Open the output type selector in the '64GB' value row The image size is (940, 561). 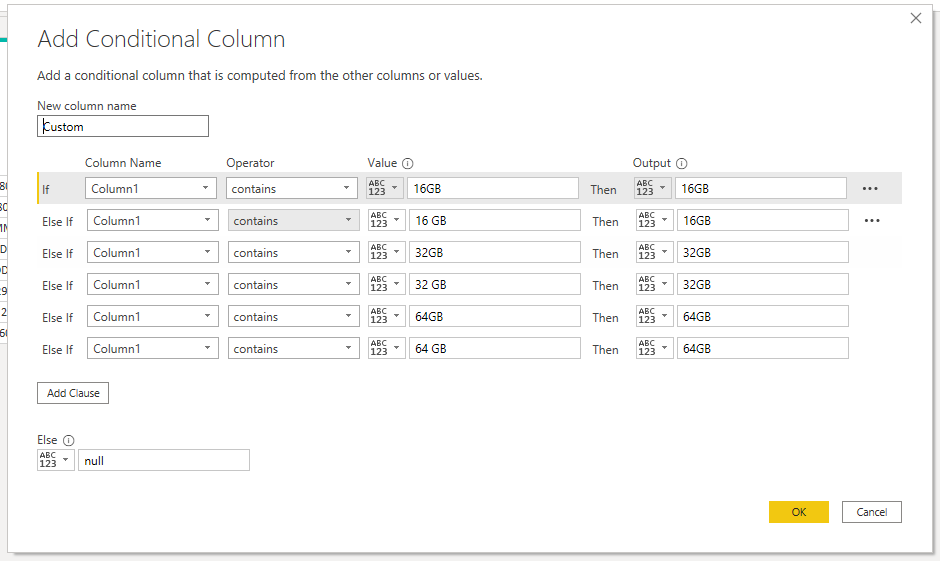pos(655,316)
